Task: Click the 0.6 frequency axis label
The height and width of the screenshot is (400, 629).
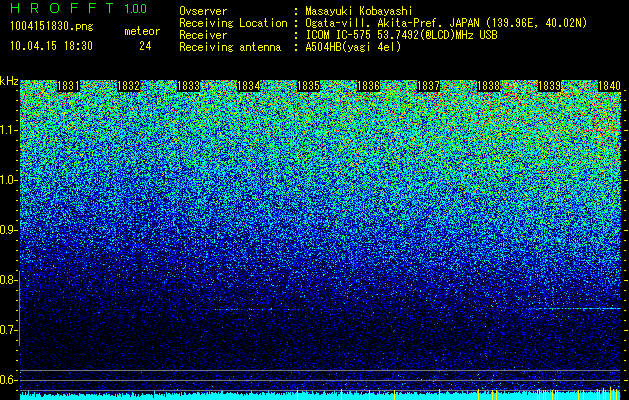Action: [8, 380]
